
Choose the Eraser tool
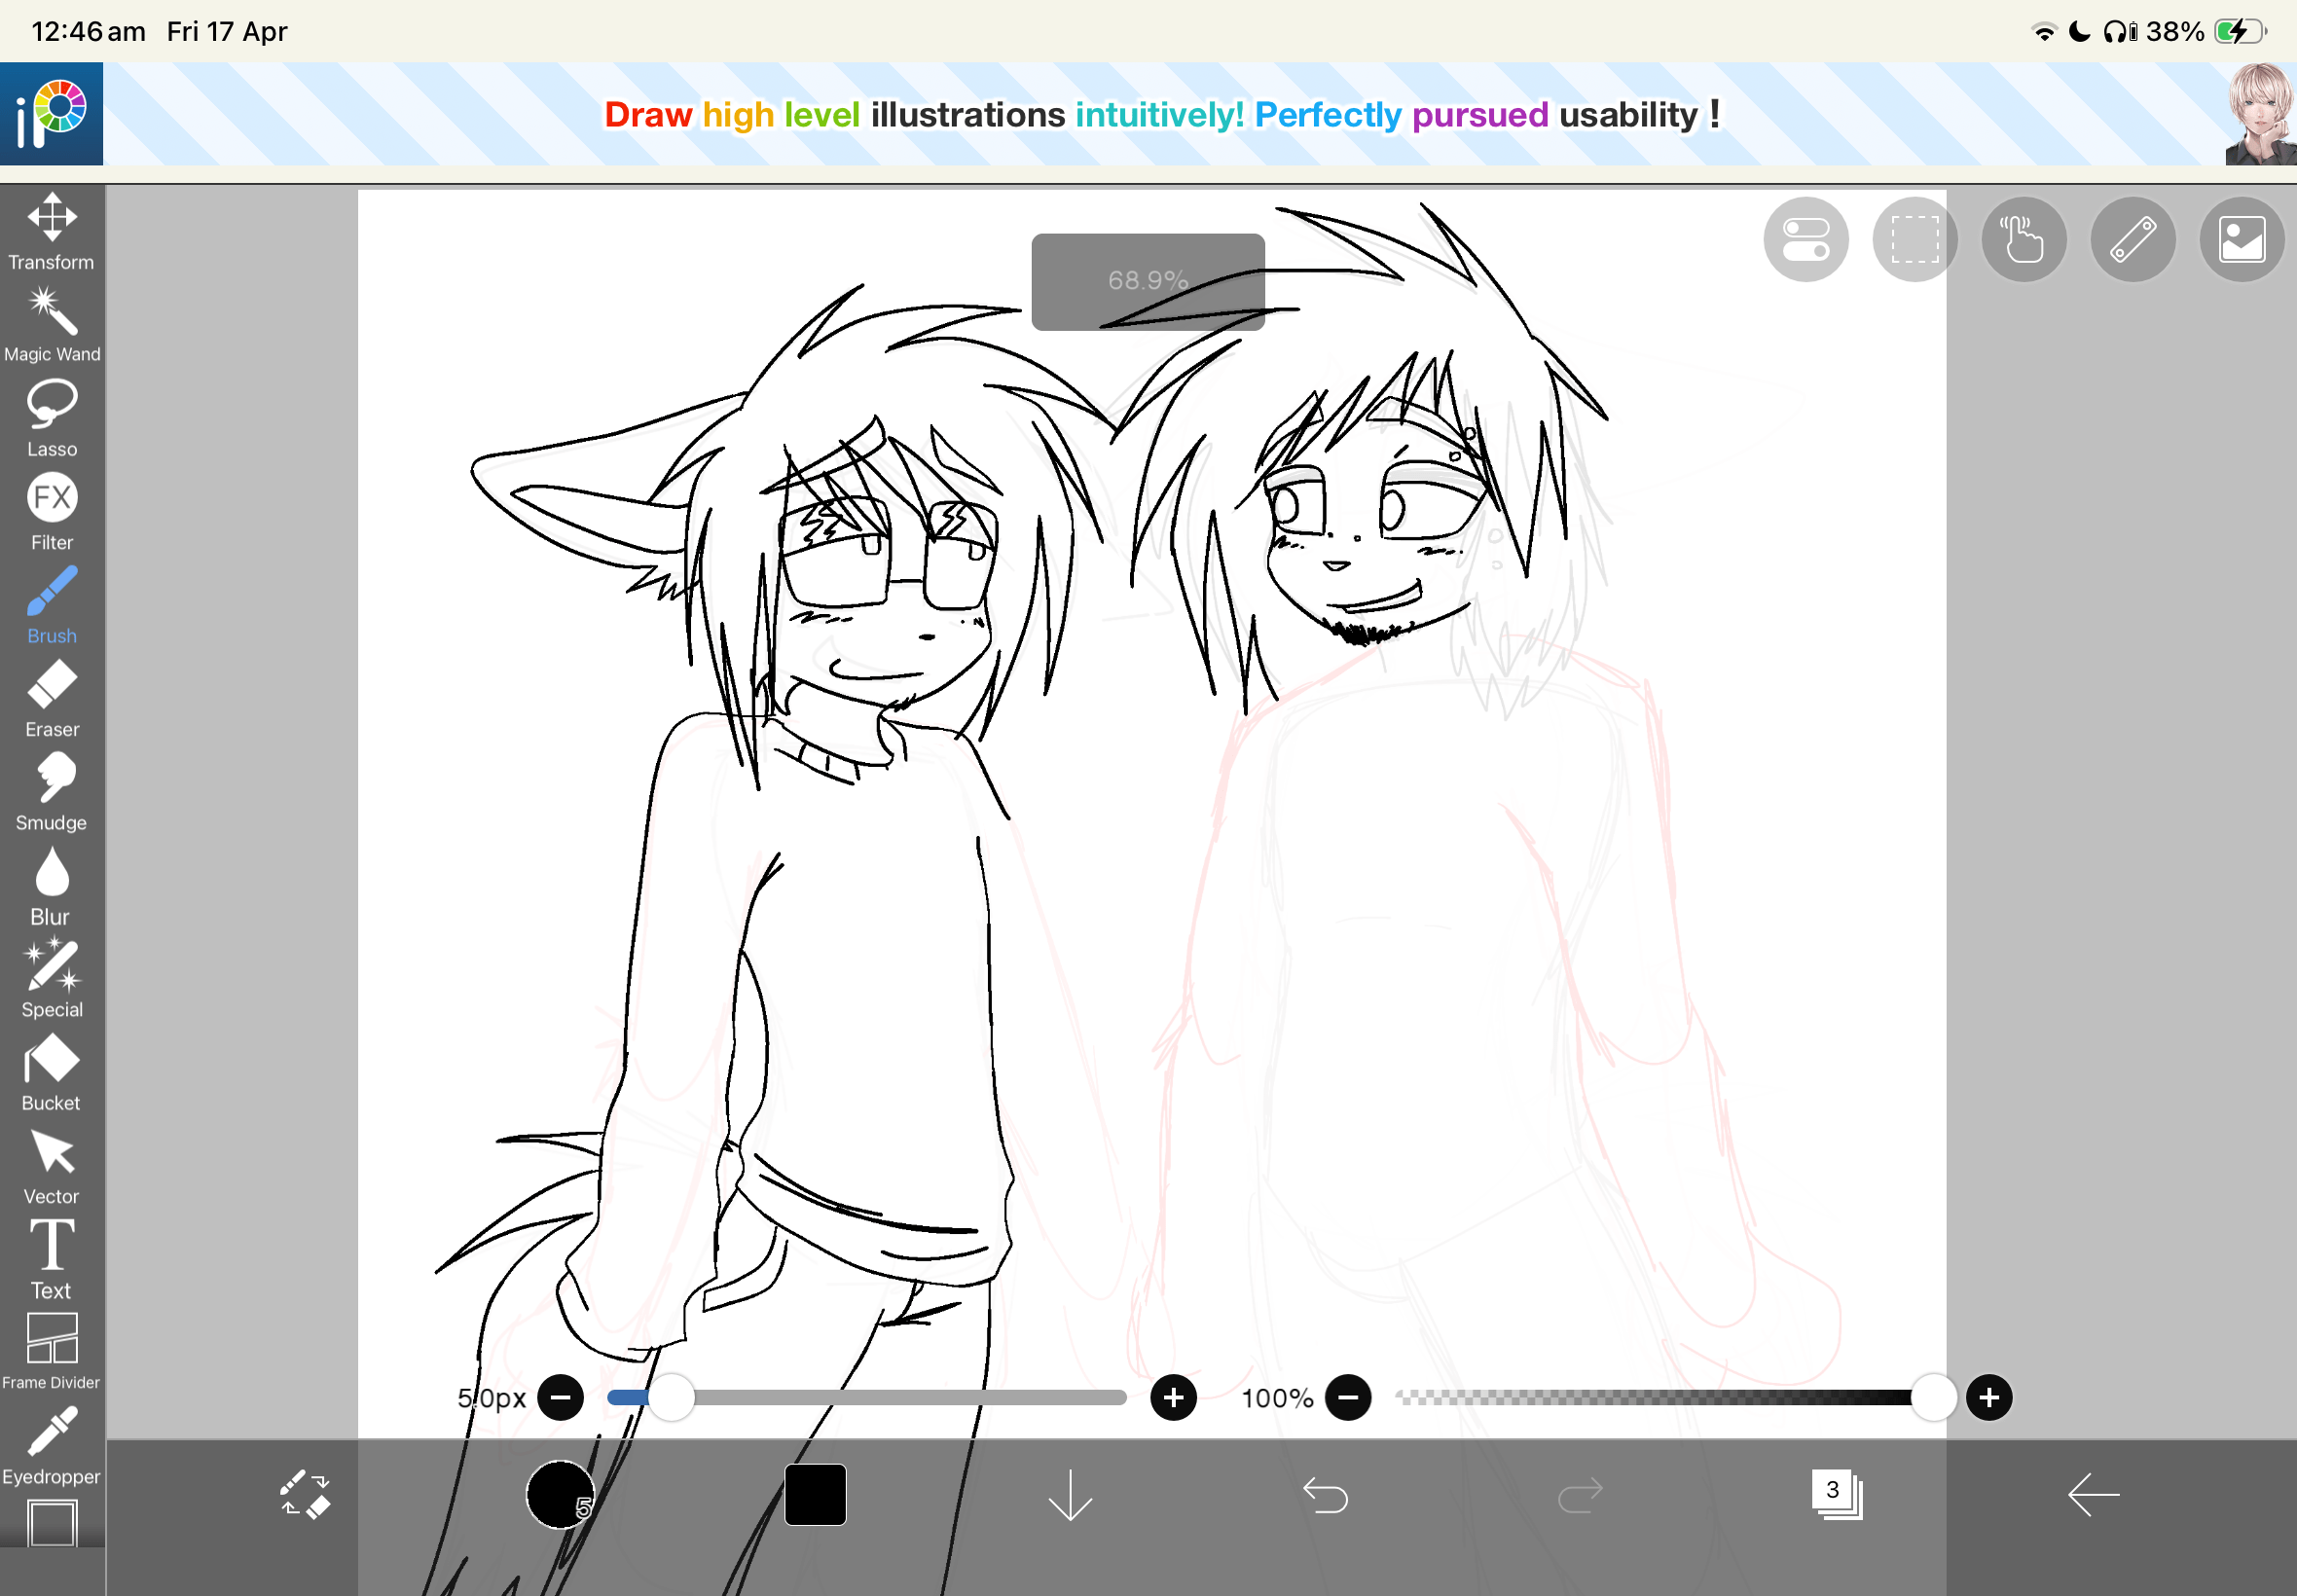pyautogui.click(x=51, y=698)
